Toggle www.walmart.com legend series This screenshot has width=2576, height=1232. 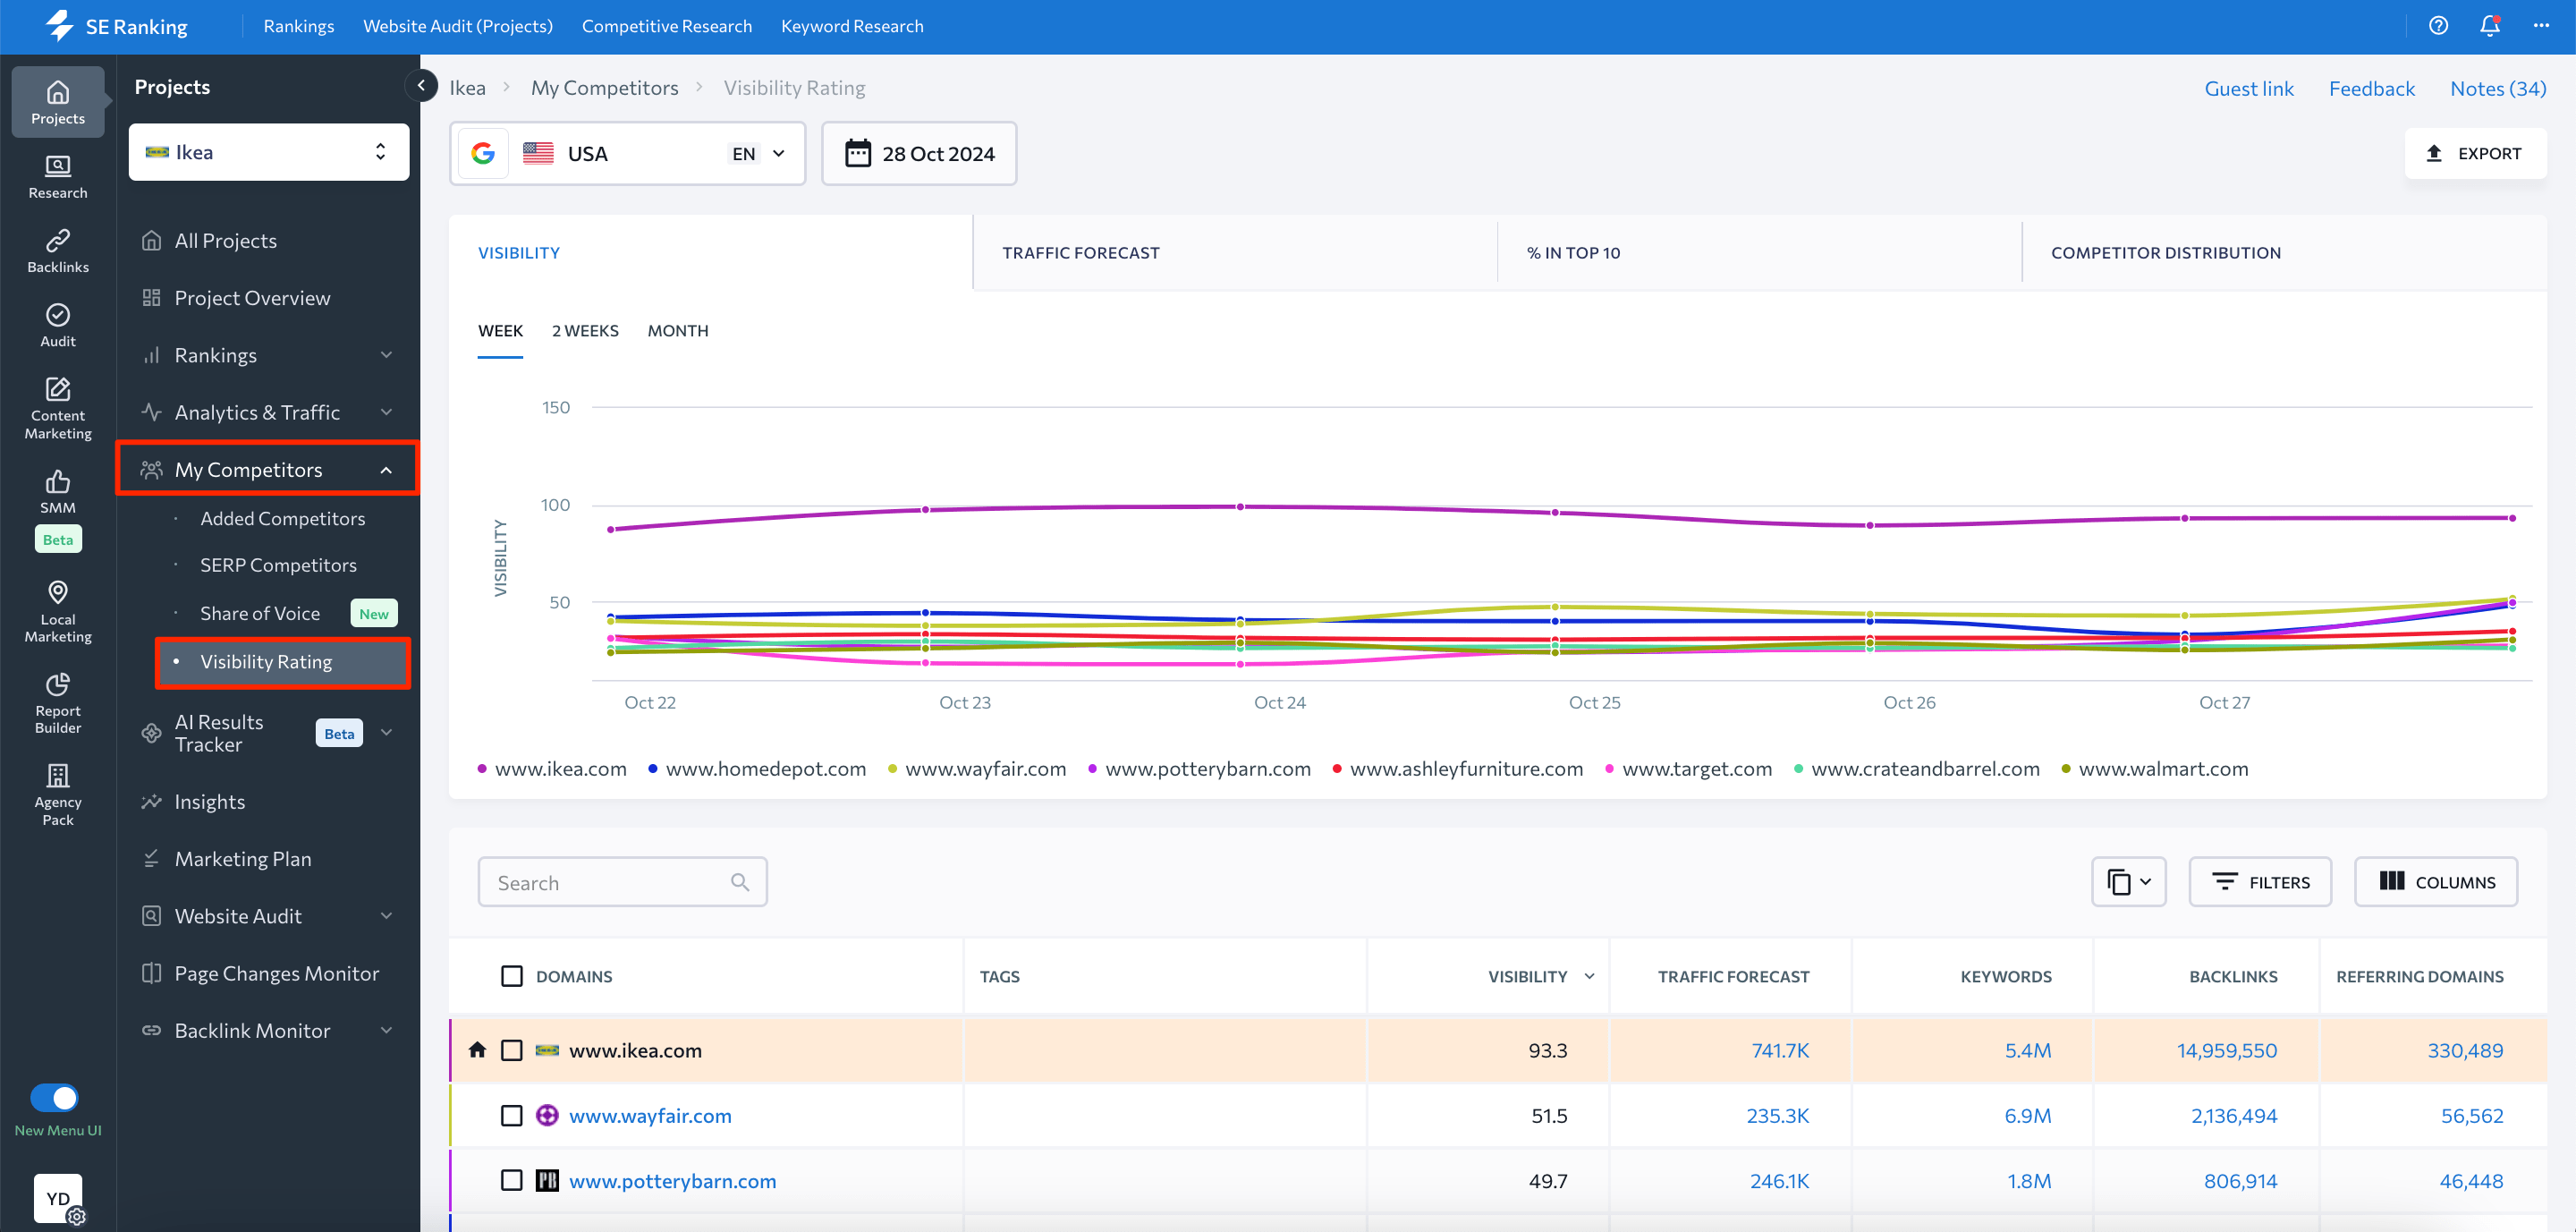point(2155,768)
